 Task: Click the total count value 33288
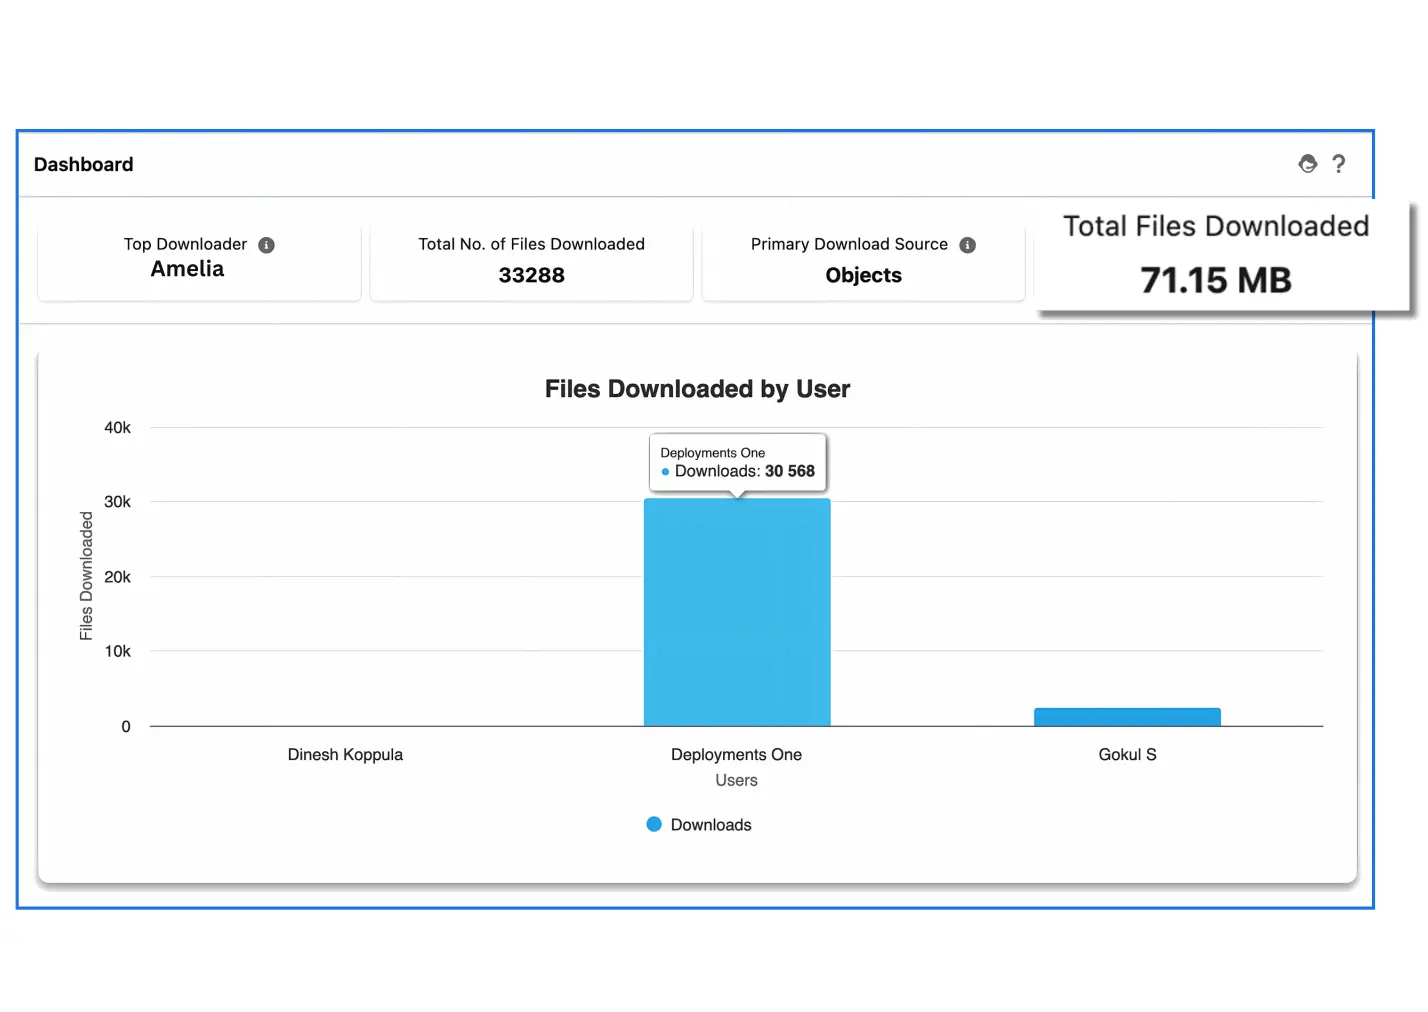(531, 276)
